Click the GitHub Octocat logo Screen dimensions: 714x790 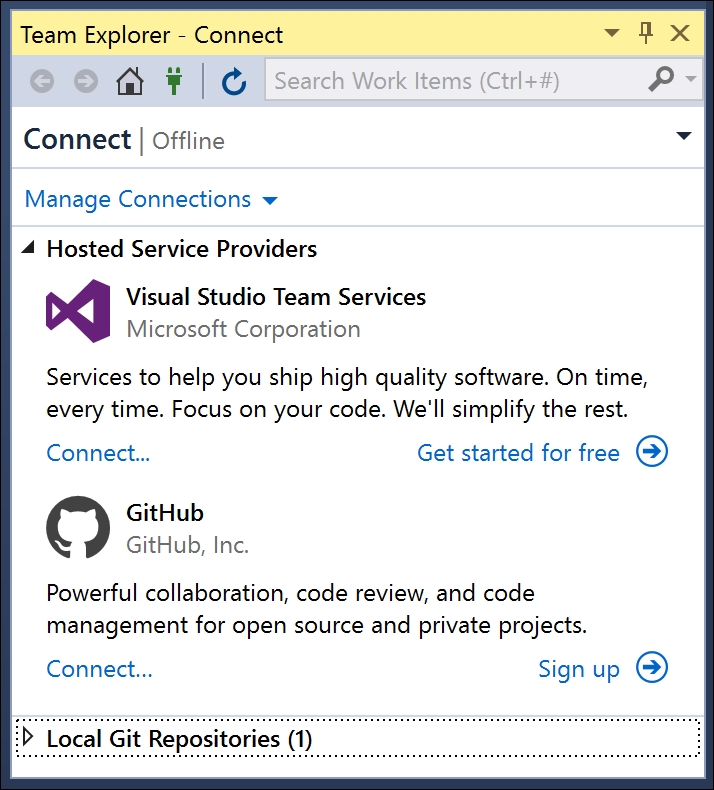[78, 527]
